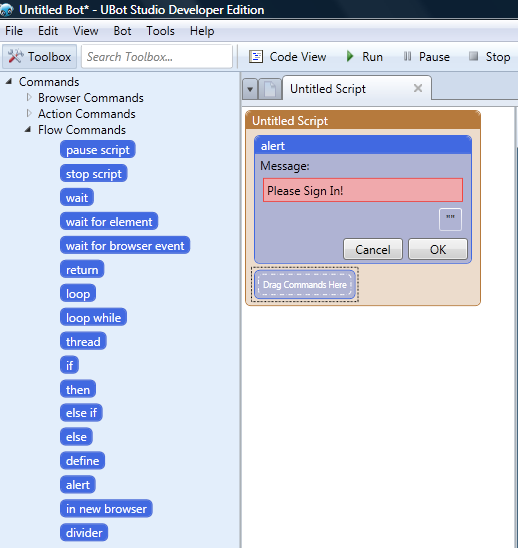Viewport: 518px width, 548px height.
Task: Click the Untitled Script container header
Action: (363, 121)
